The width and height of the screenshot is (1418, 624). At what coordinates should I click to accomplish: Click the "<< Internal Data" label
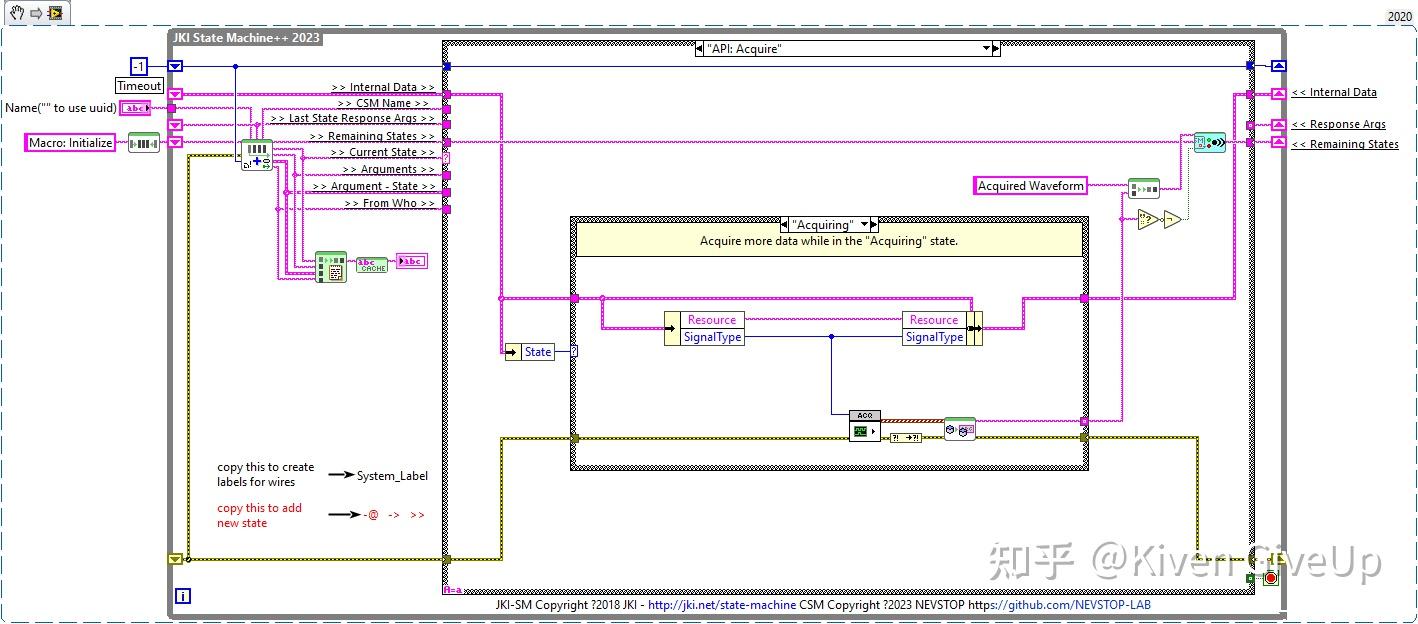click(x=1334, y=92)
